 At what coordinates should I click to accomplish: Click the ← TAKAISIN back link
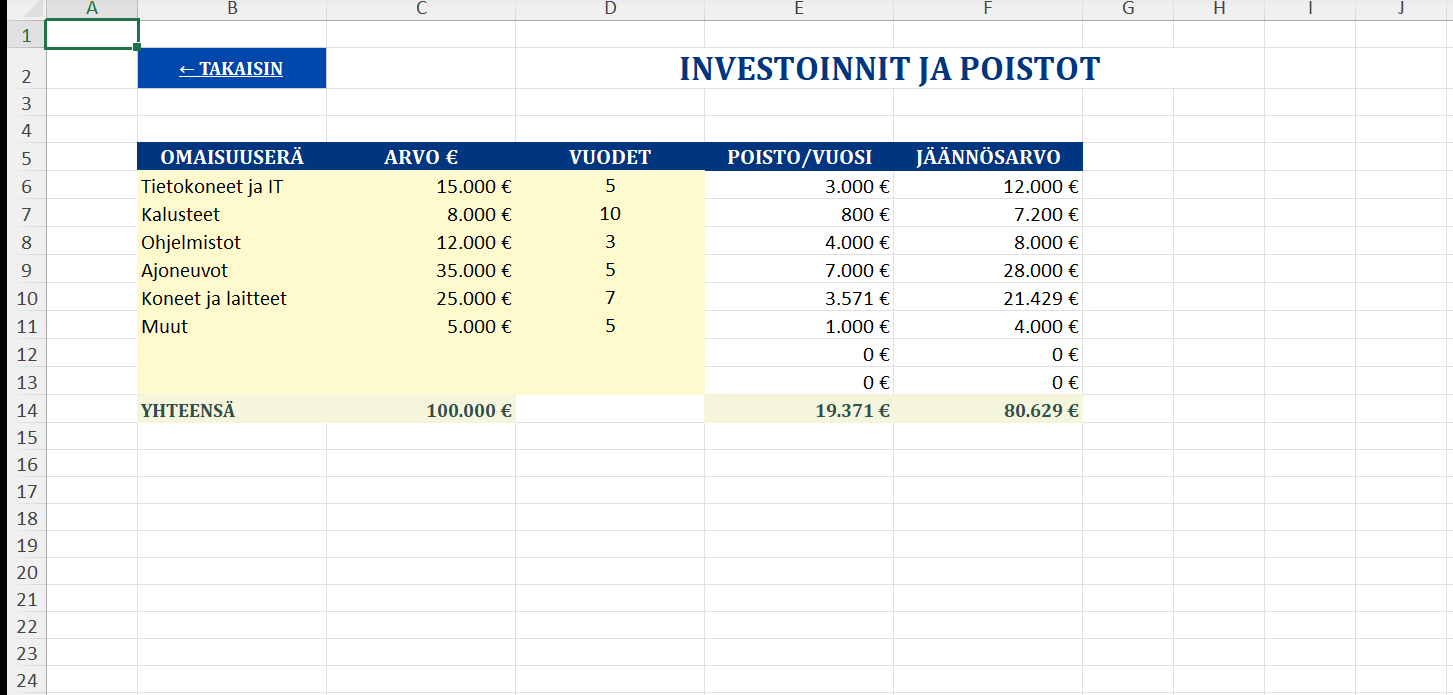(x=231, y=69)
